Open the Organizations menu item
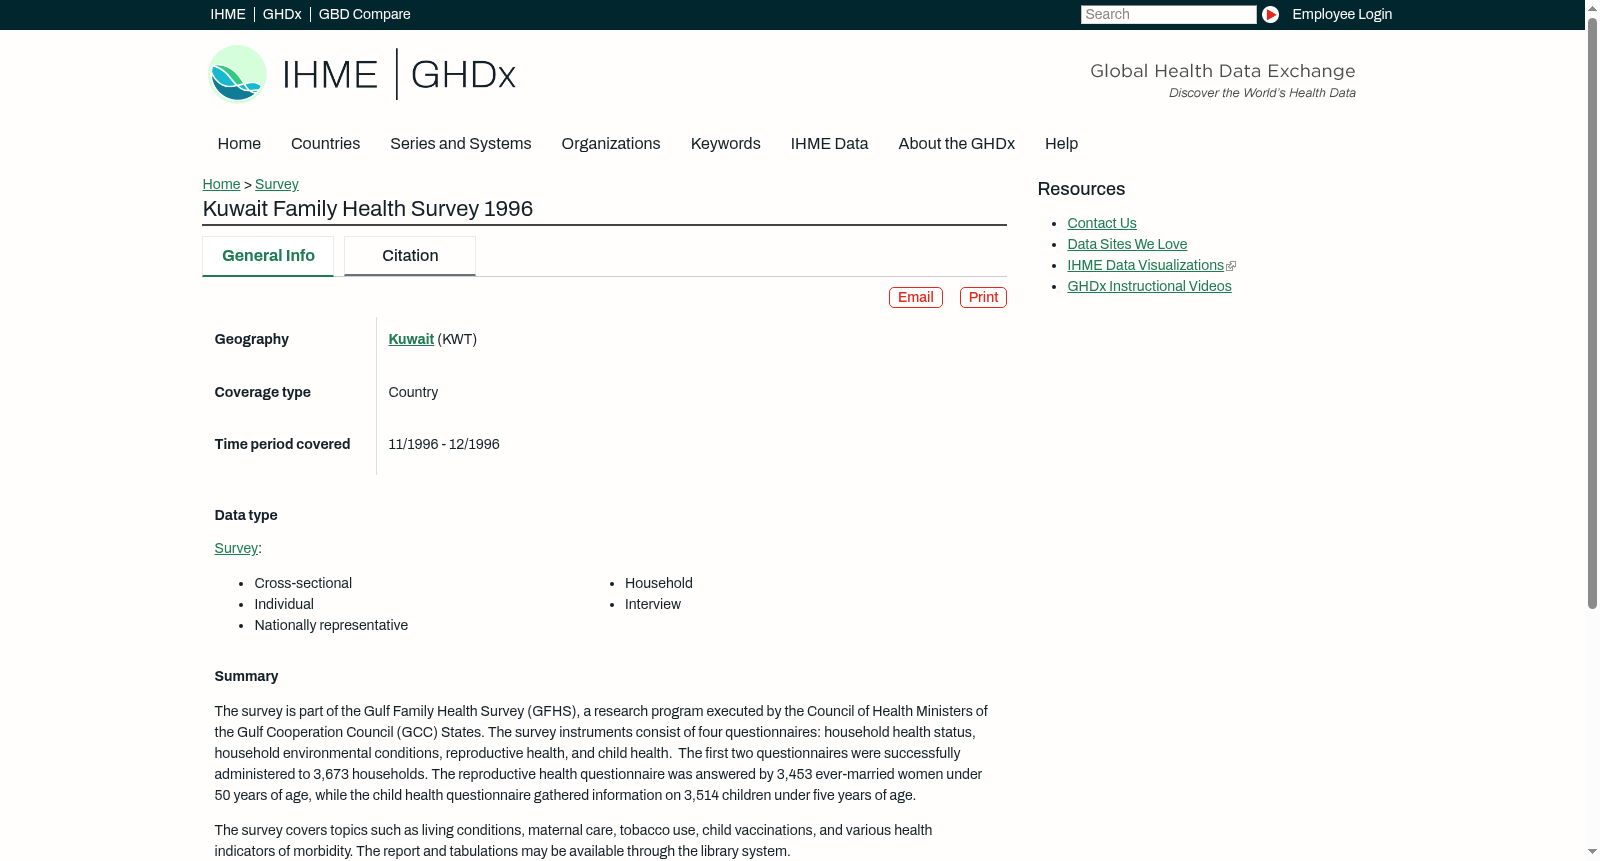This screenshot has height=861, width=1600. (611, 144)
